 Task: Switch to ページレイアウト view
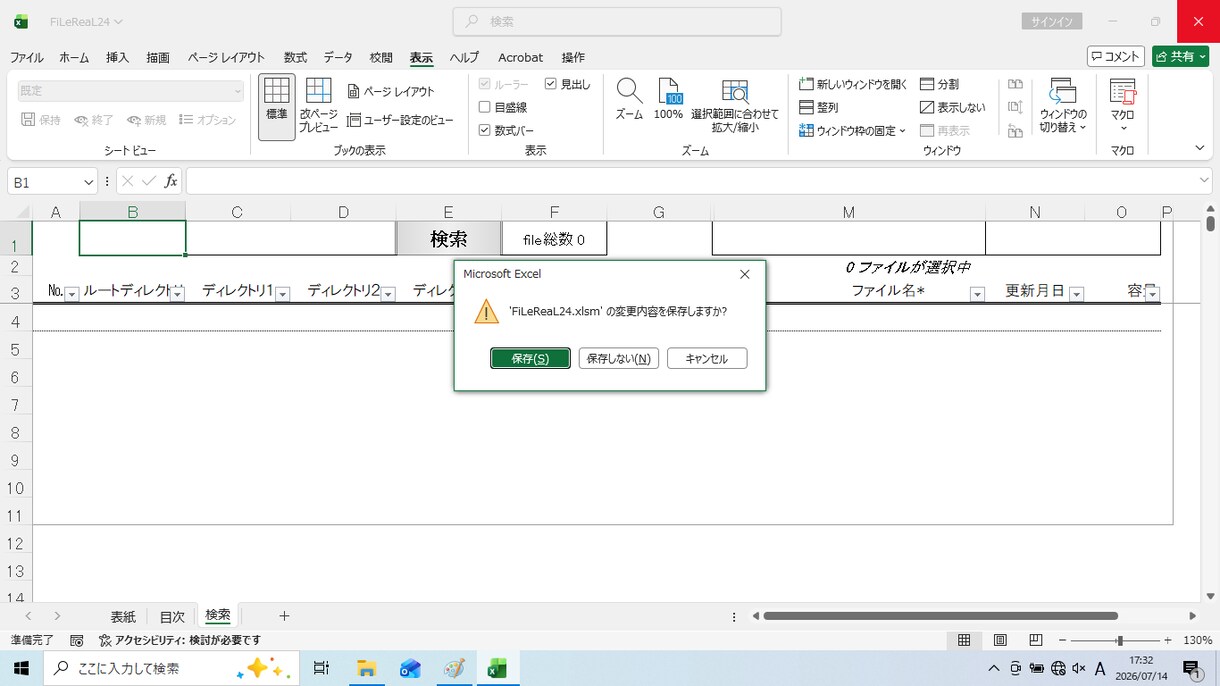tap(391, 91)
